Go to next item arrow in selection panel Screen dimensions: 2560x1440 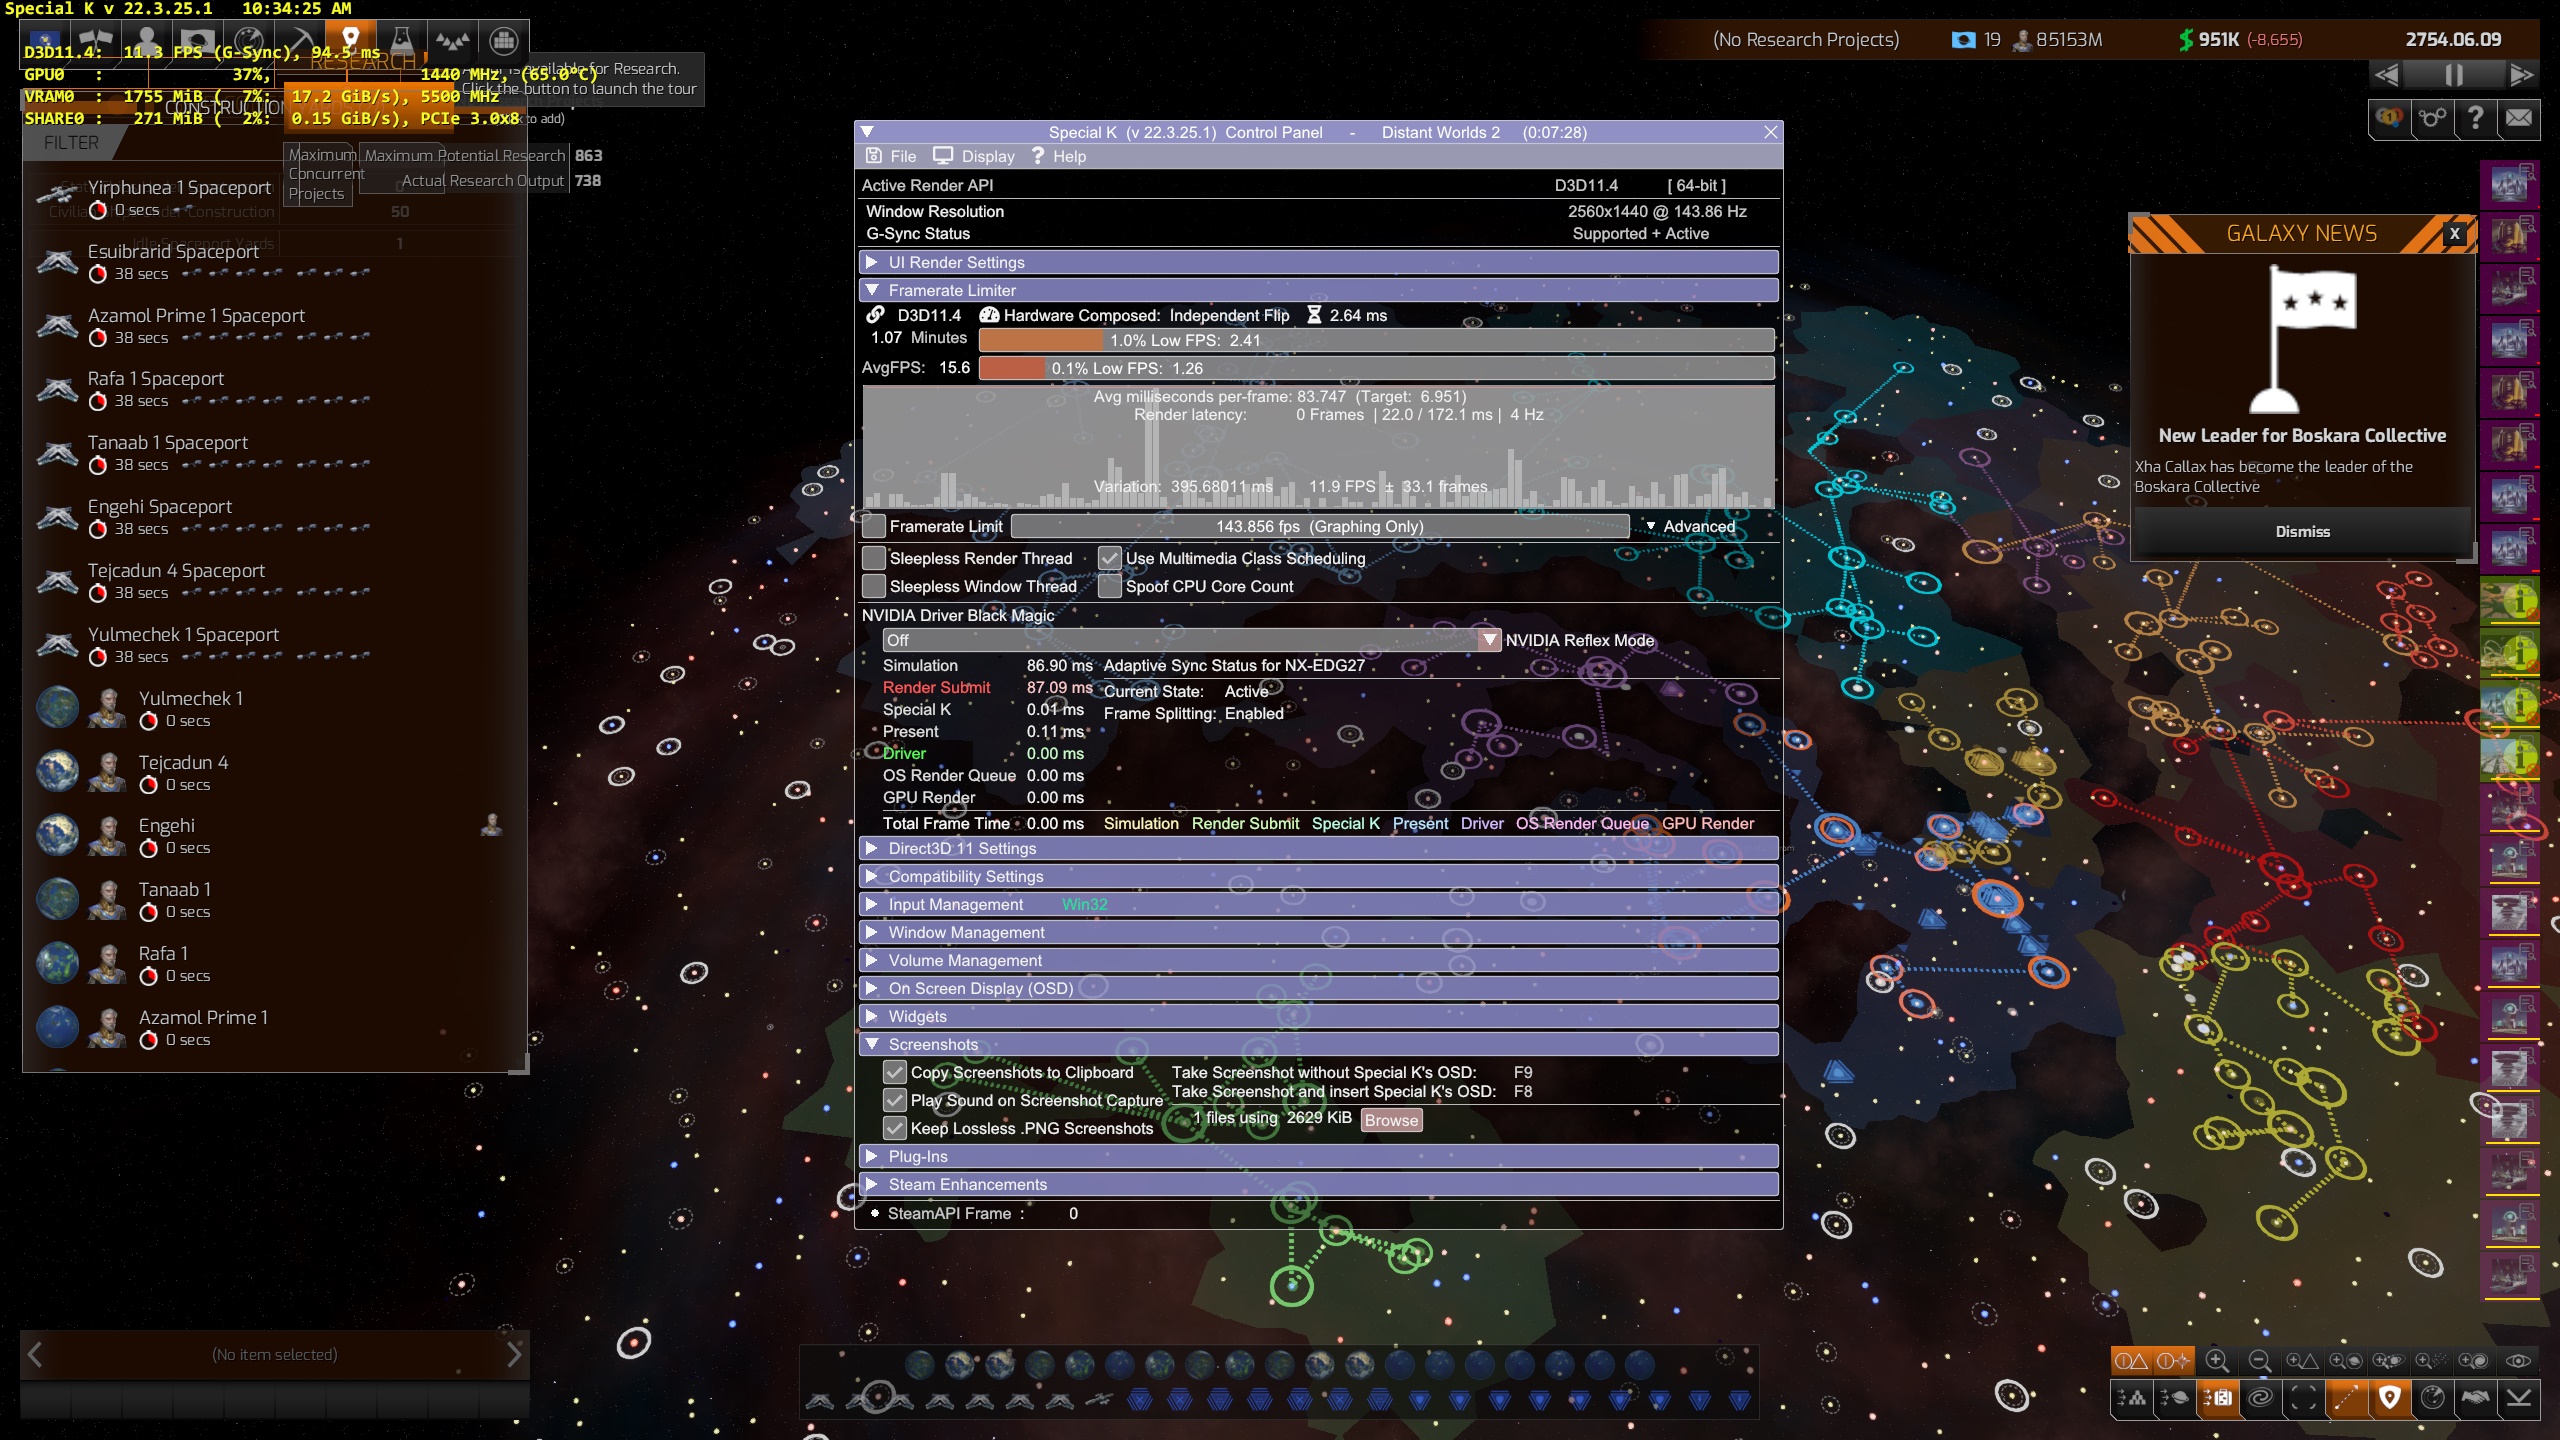tap(514, 1354)
